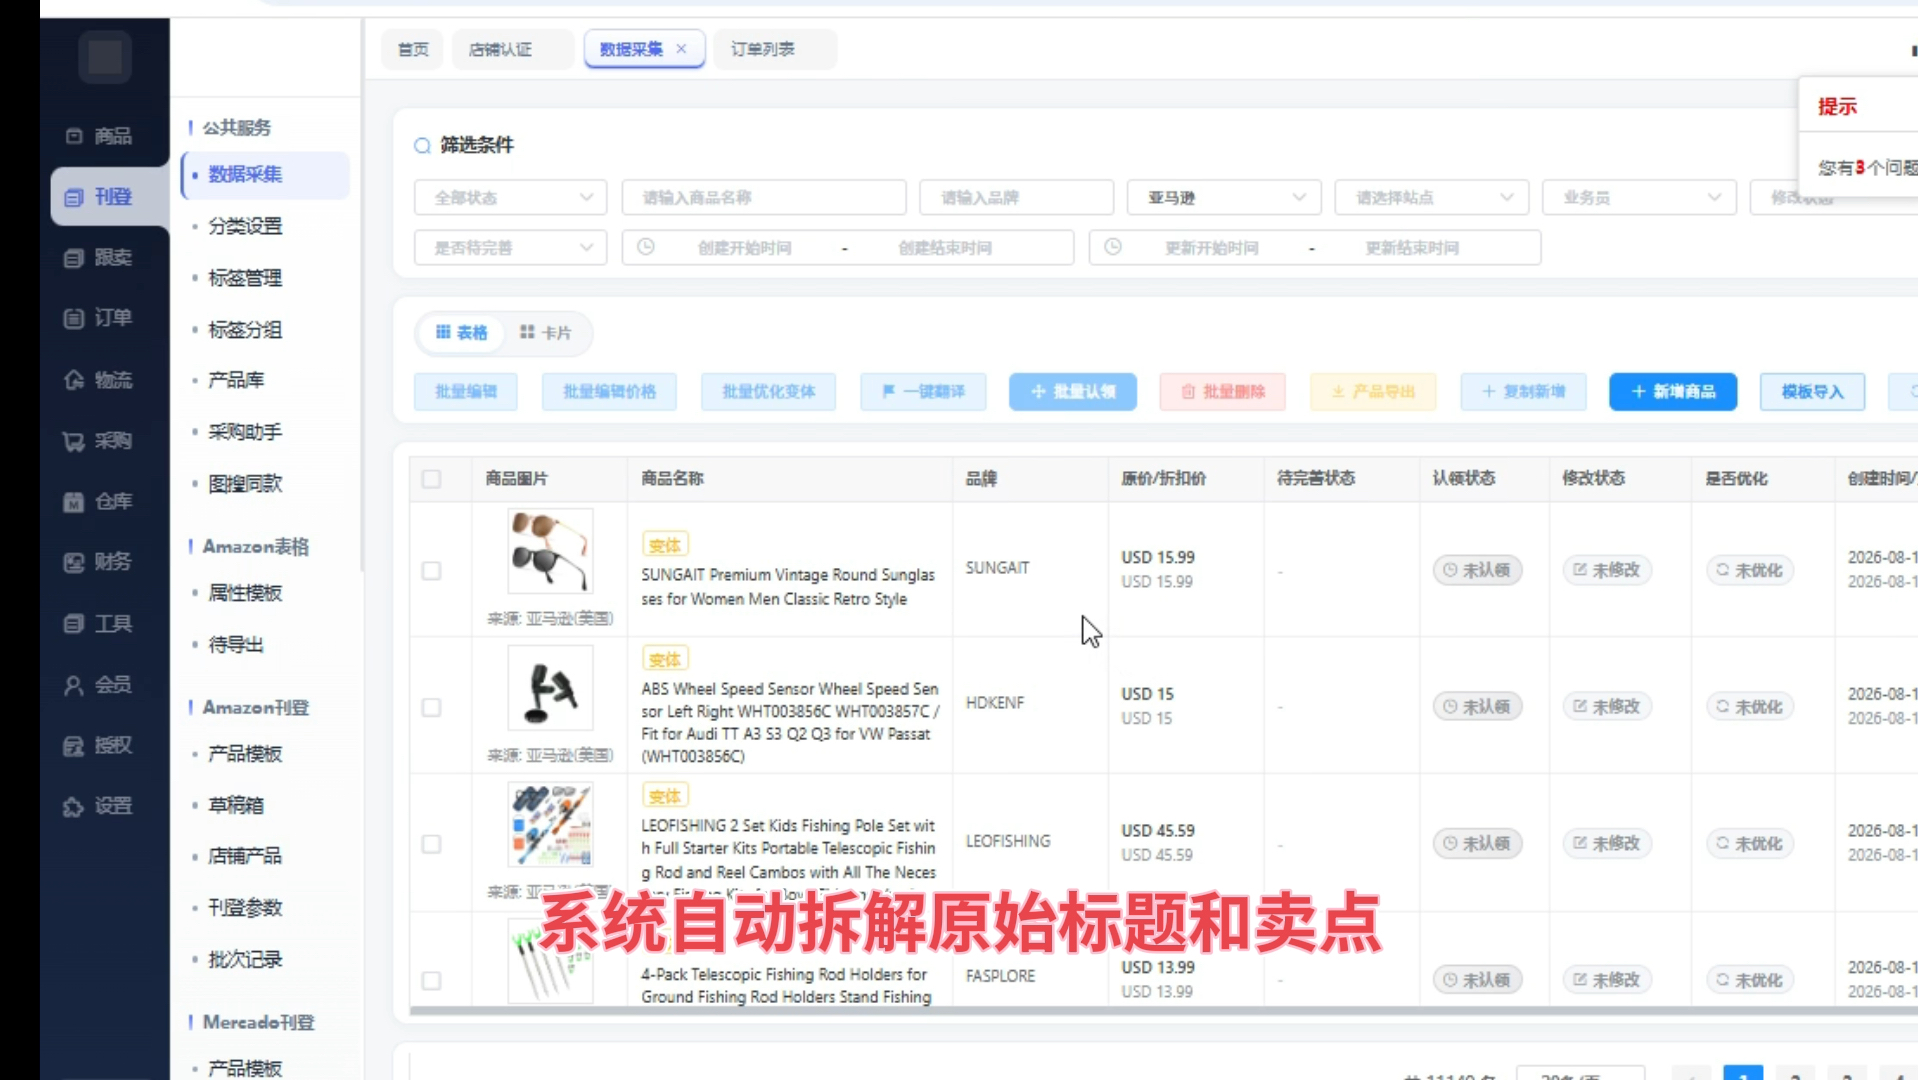Click the 请输入商品名称 input field
The image size is (1918, 1080).
[x=764, y=198]
